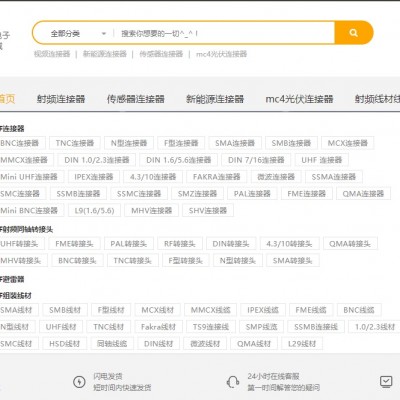The height and width of the screenshot is (400, 400).
Task: Select the SMA连接器 category tag
Action: [235, 143]
